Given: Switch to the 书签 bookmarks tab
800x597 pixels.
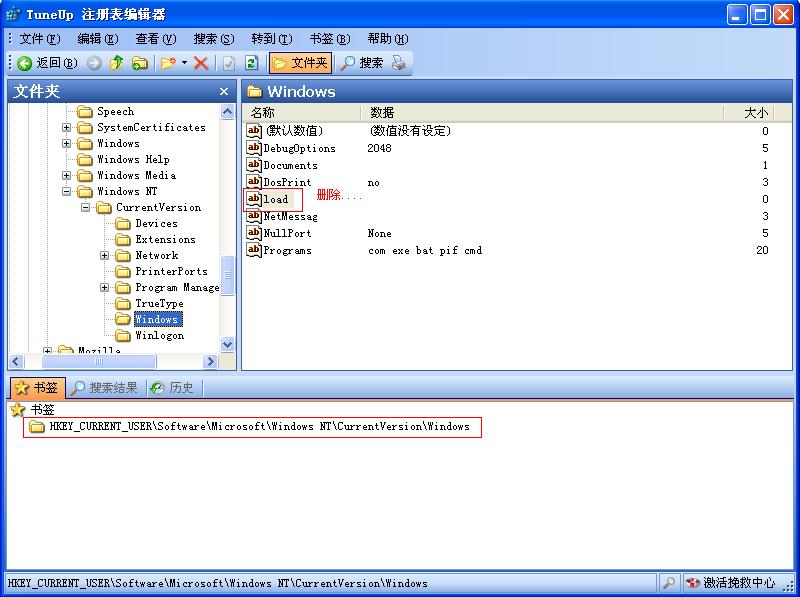Looking at the screenshot, I should click(37, 388).
